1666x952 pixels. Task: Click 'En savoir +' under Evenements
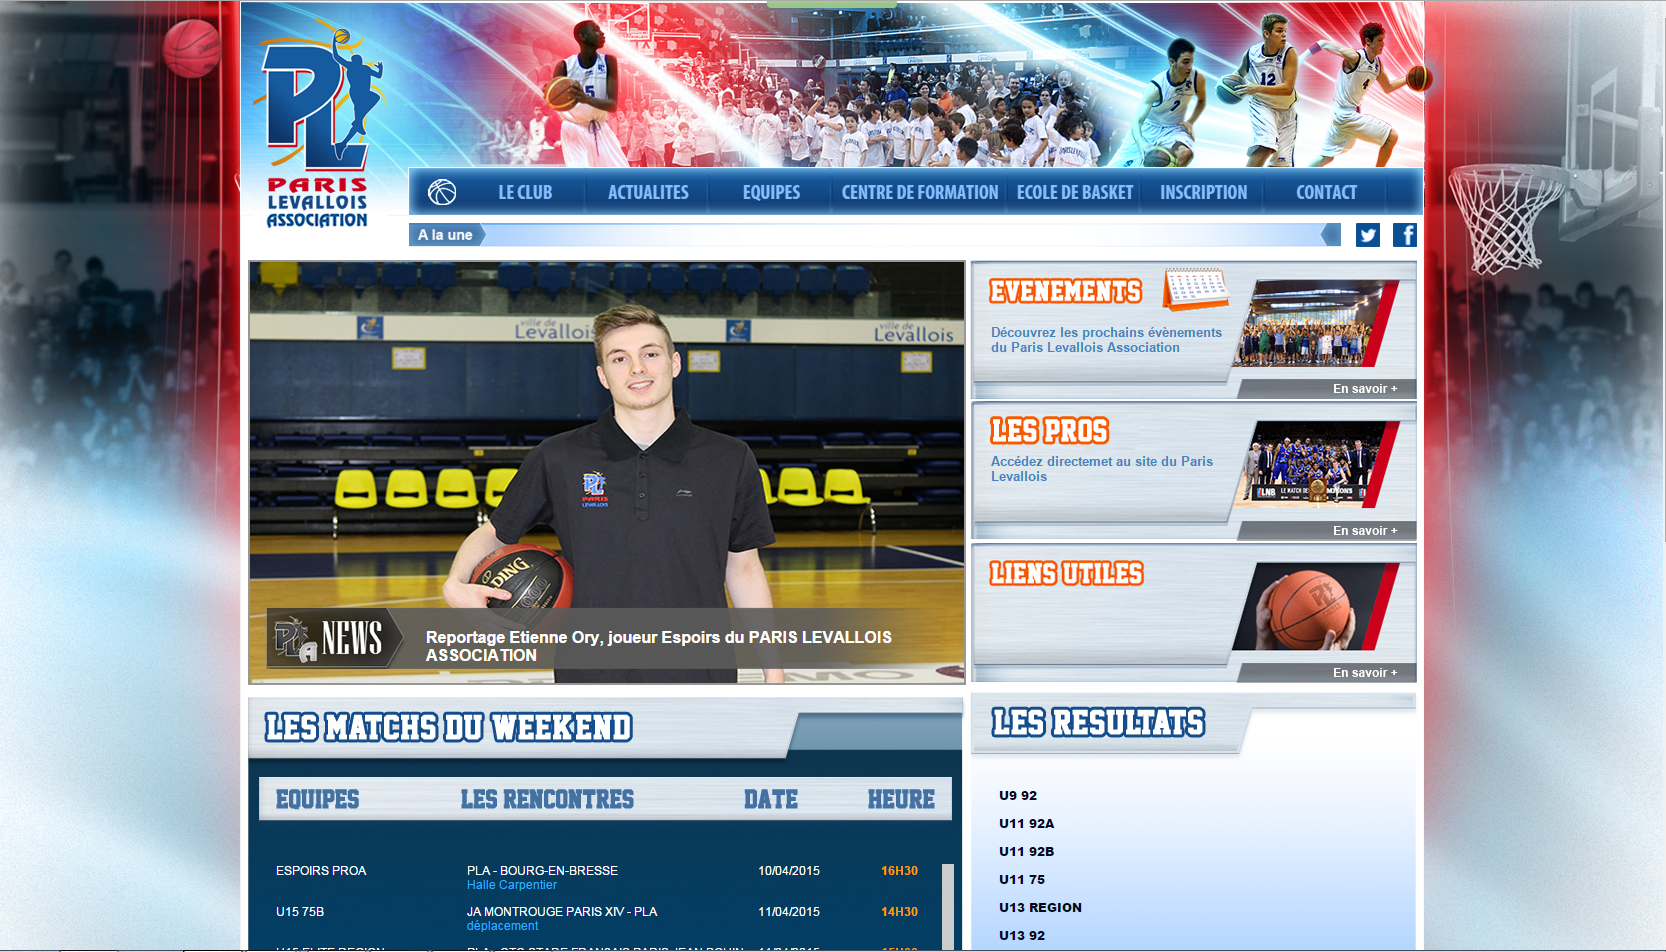(1365, 389)
